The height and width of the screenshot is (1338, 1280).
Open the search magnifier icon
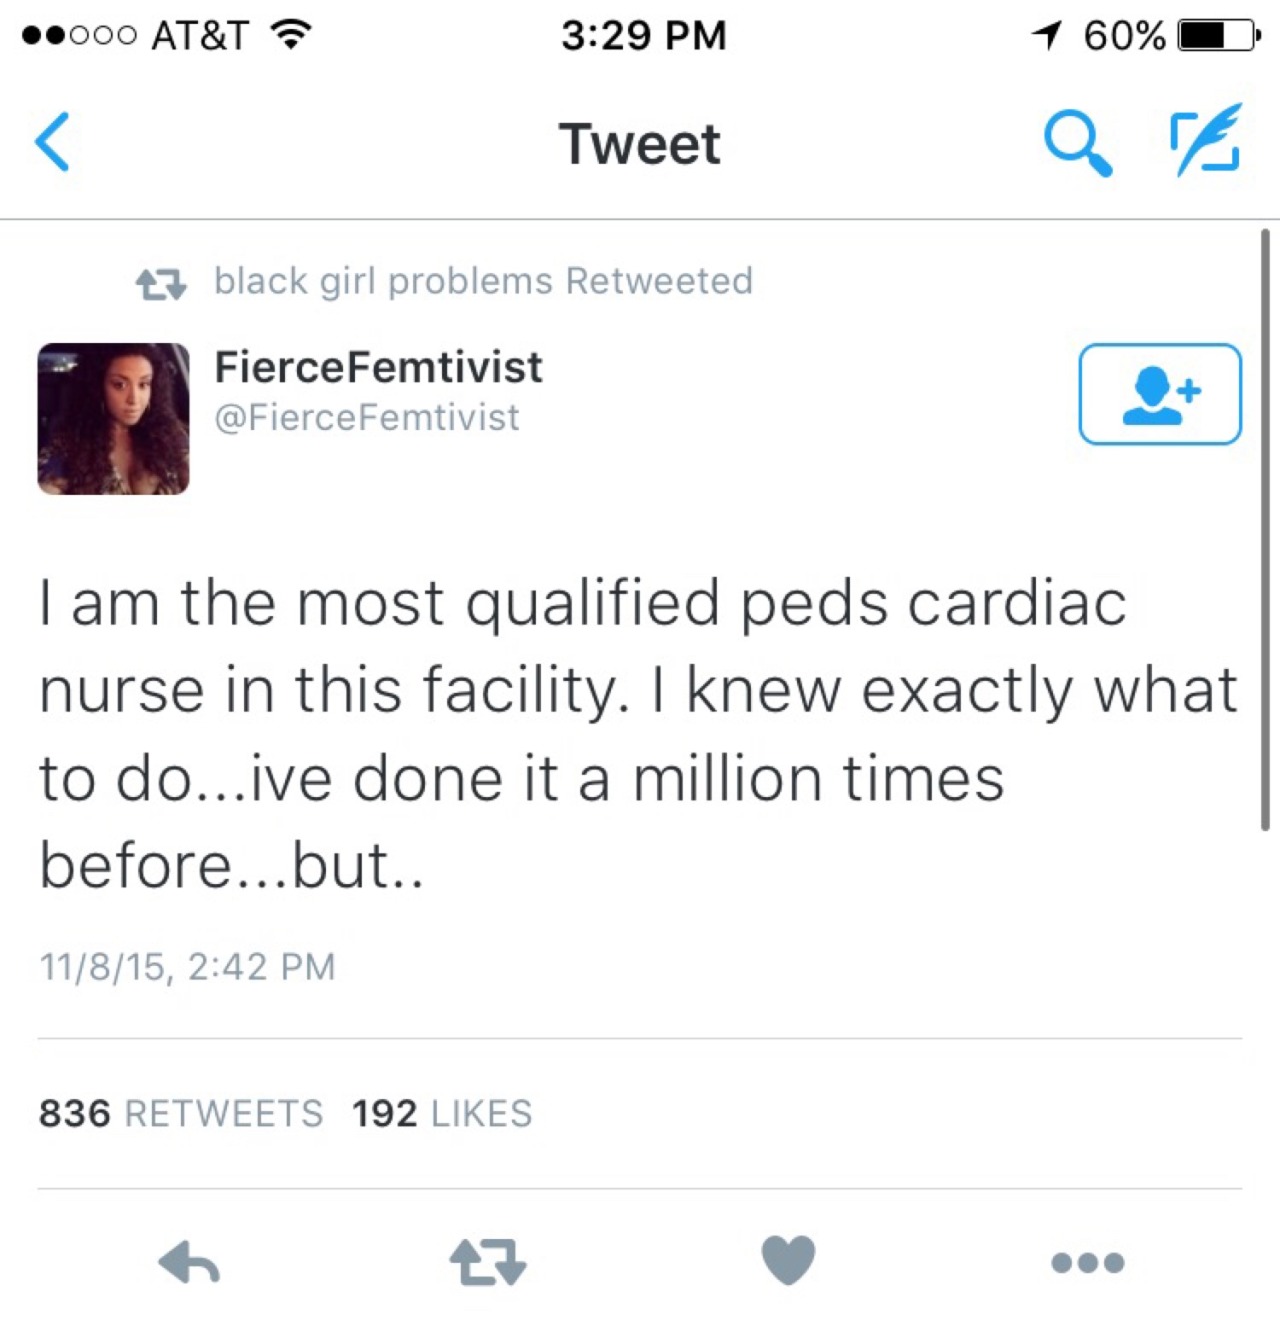[1076, 143]
